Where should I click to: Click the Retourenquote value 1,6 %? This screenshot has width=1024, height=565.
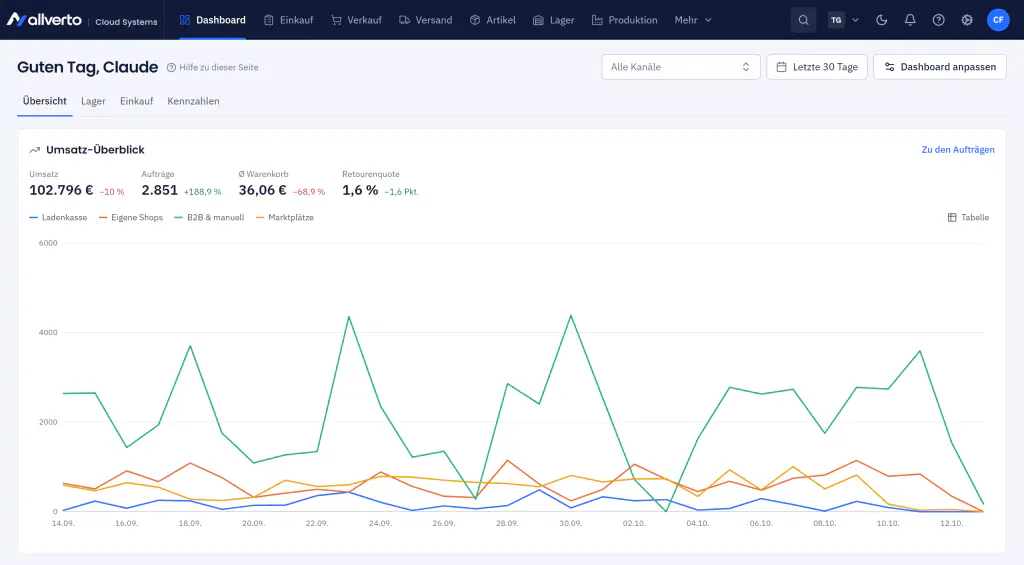pos(360,190)
